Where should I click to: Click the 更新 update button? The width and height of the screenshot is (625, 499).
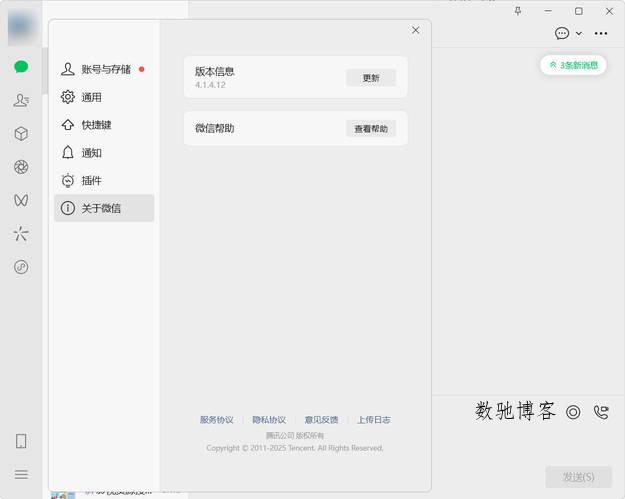point(371,78)
